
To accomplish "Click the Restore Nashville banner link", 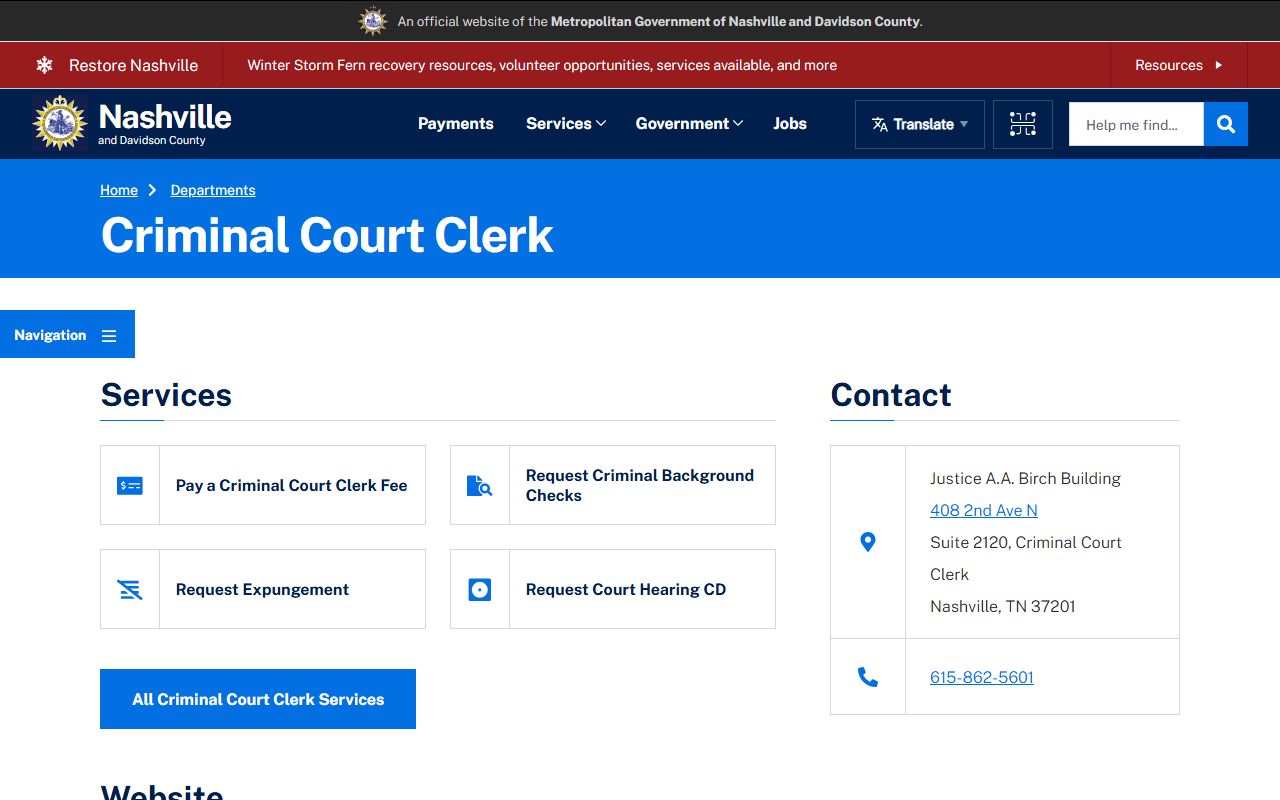I will [133, 65].
